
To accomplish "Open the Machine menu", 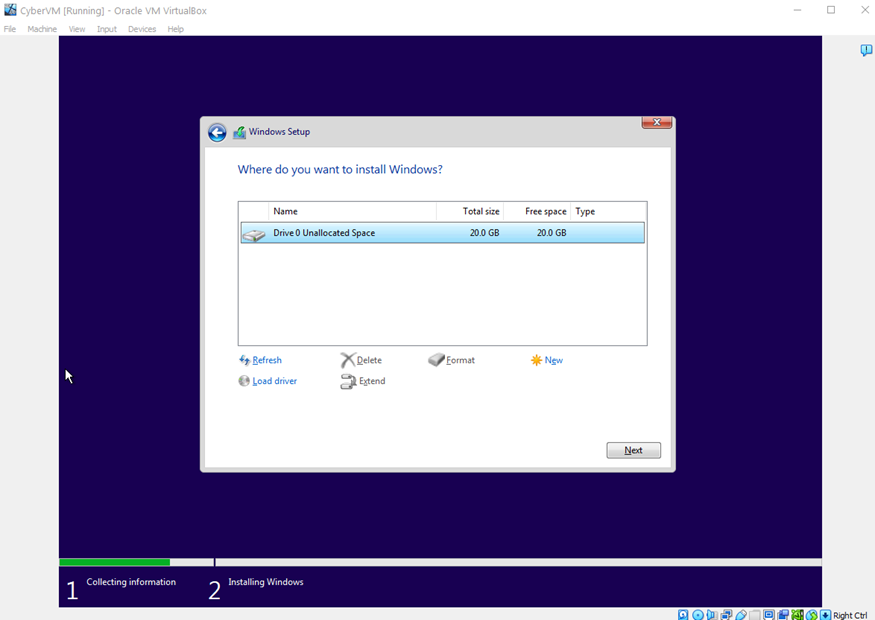I will point(42,29).
